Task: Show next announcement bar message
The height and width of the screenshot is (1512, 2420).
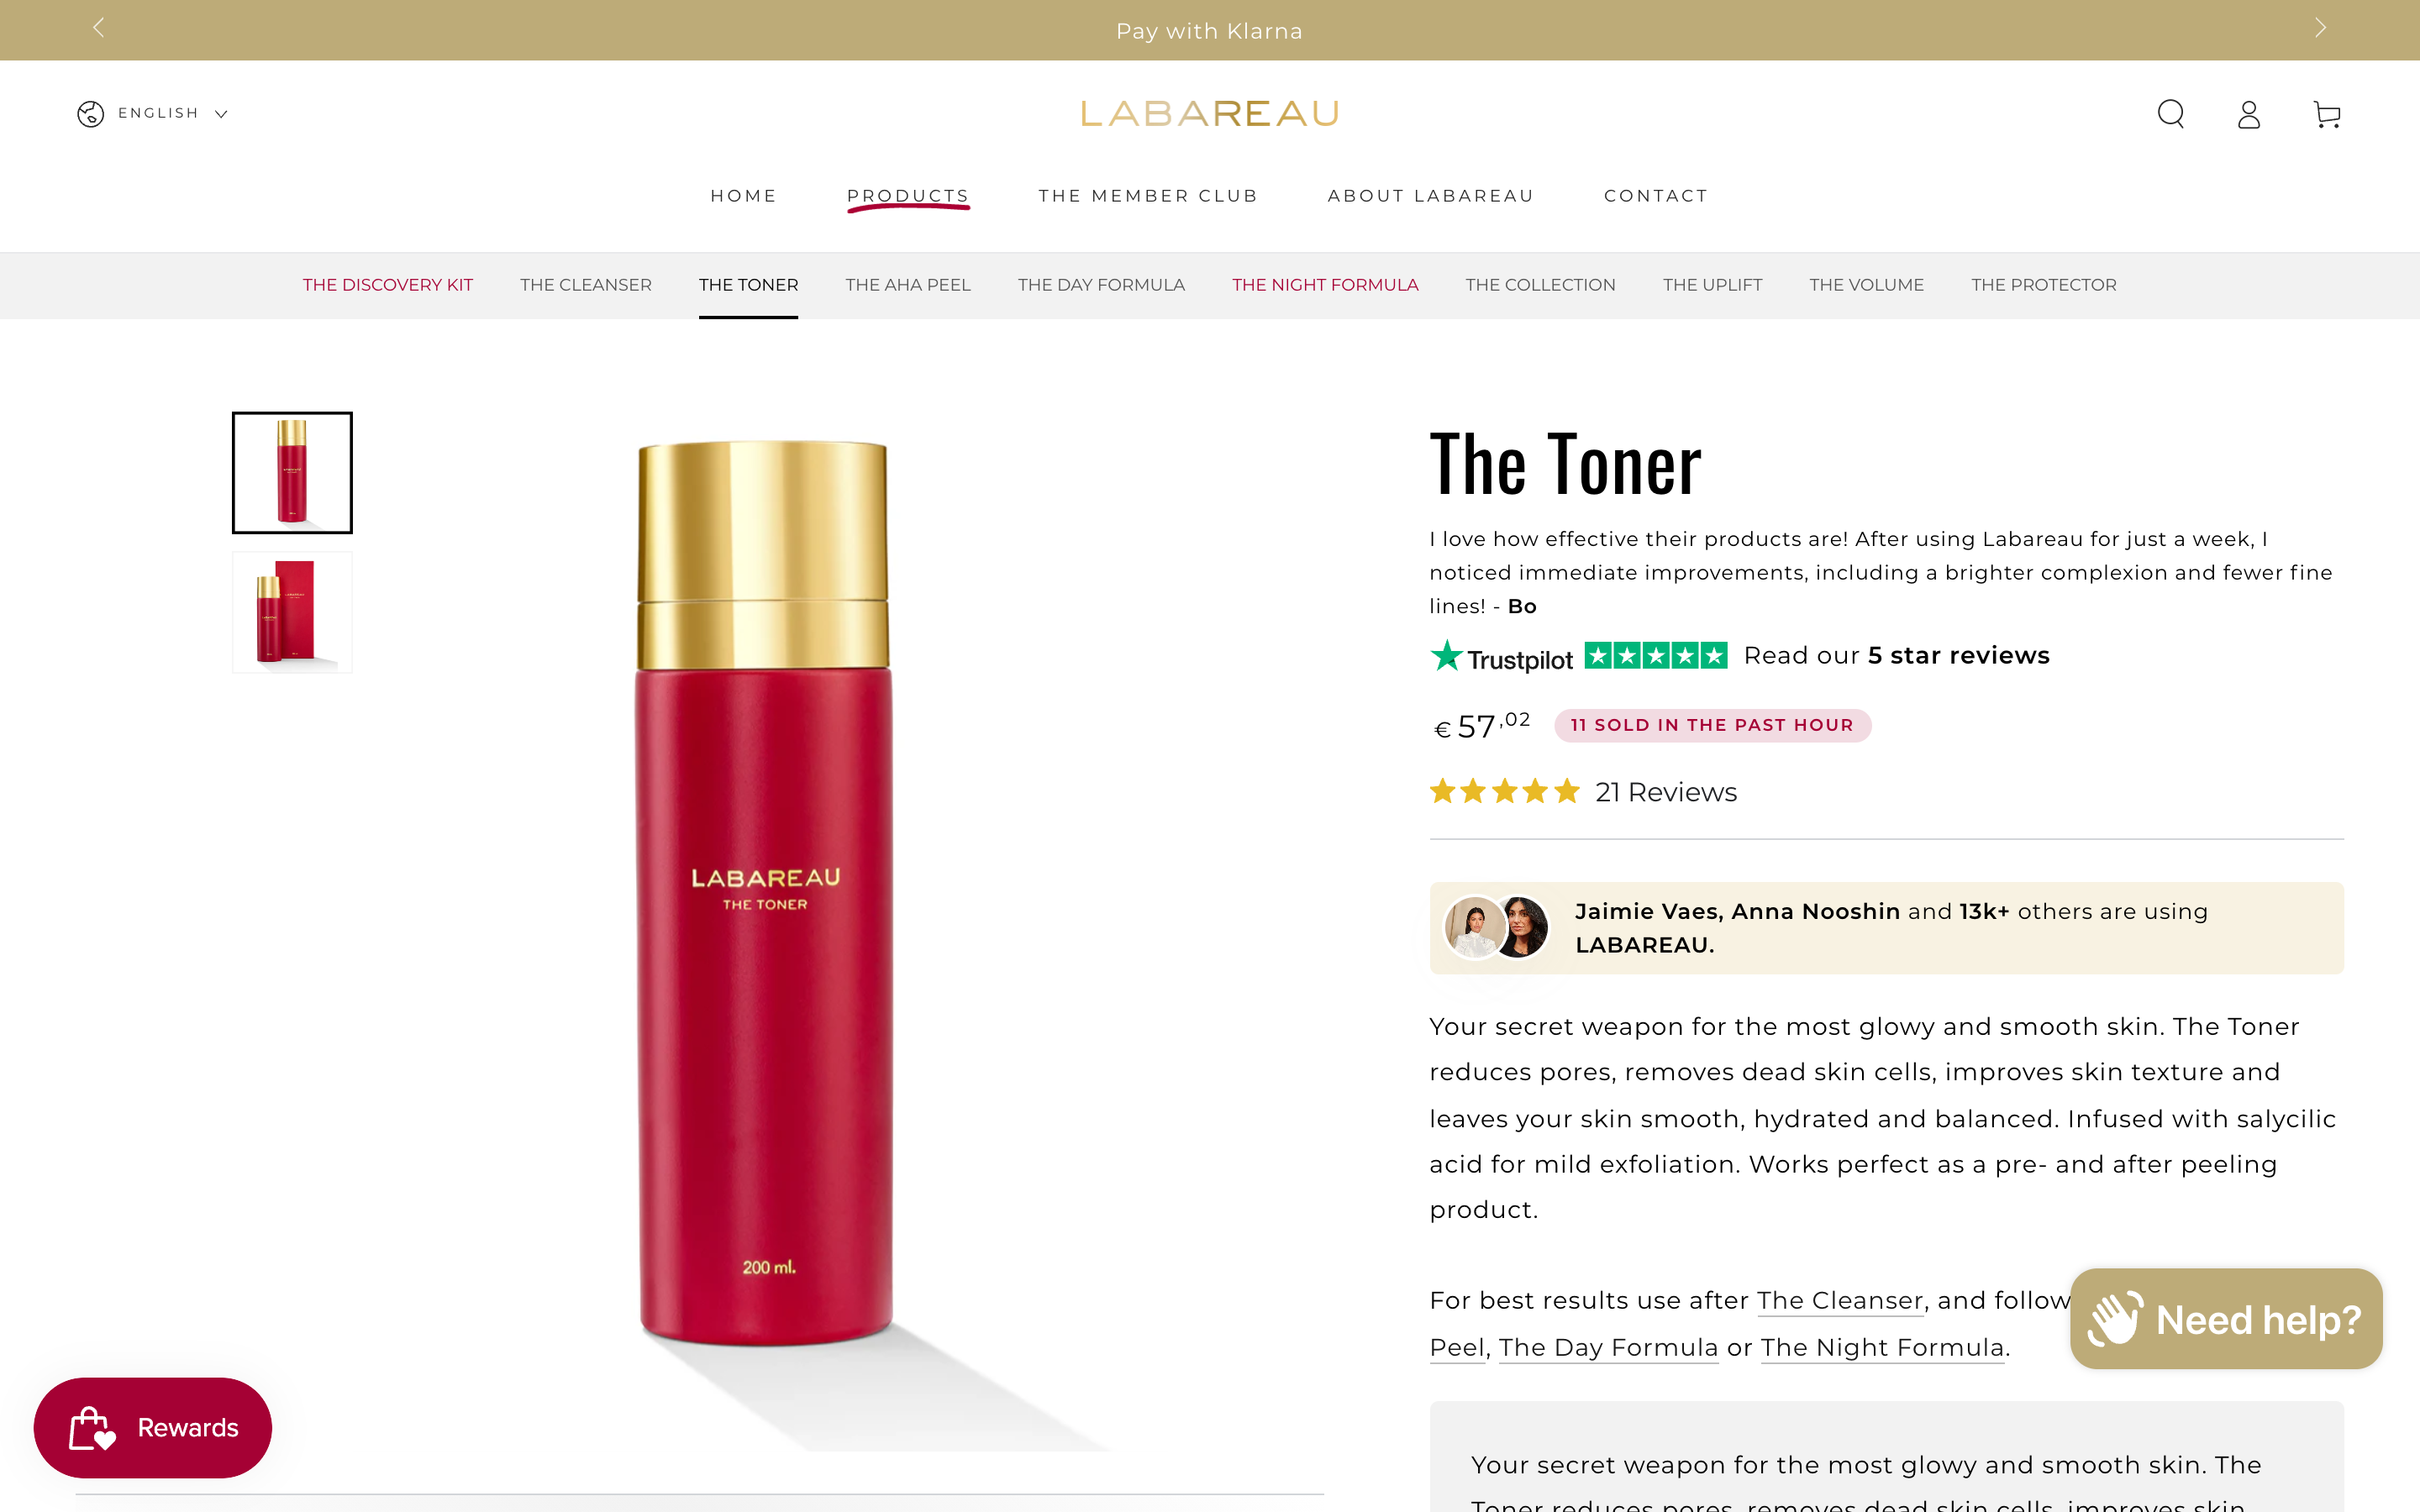Action: (x=2320, y=28)
